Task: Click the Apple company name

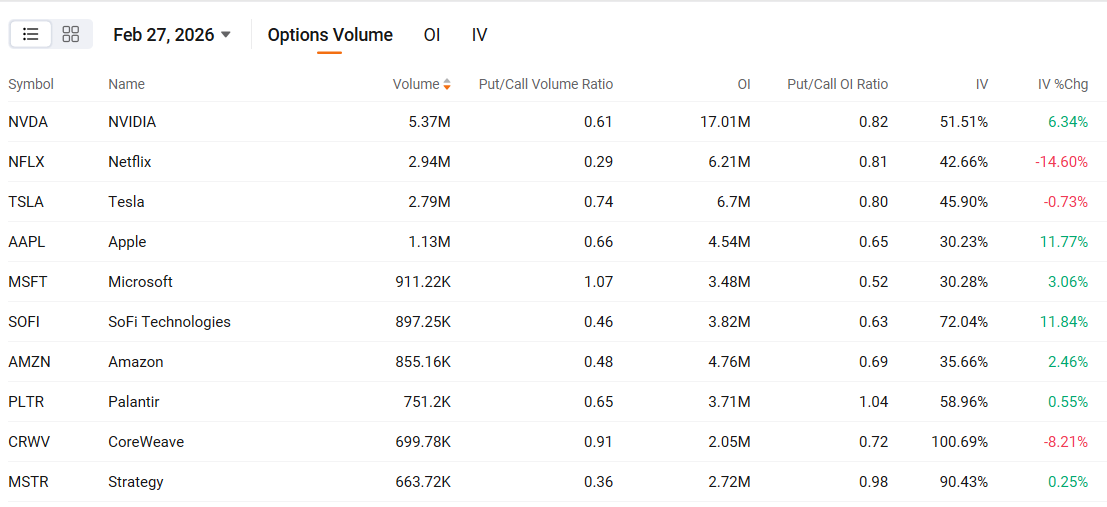Action: point(127,241)
